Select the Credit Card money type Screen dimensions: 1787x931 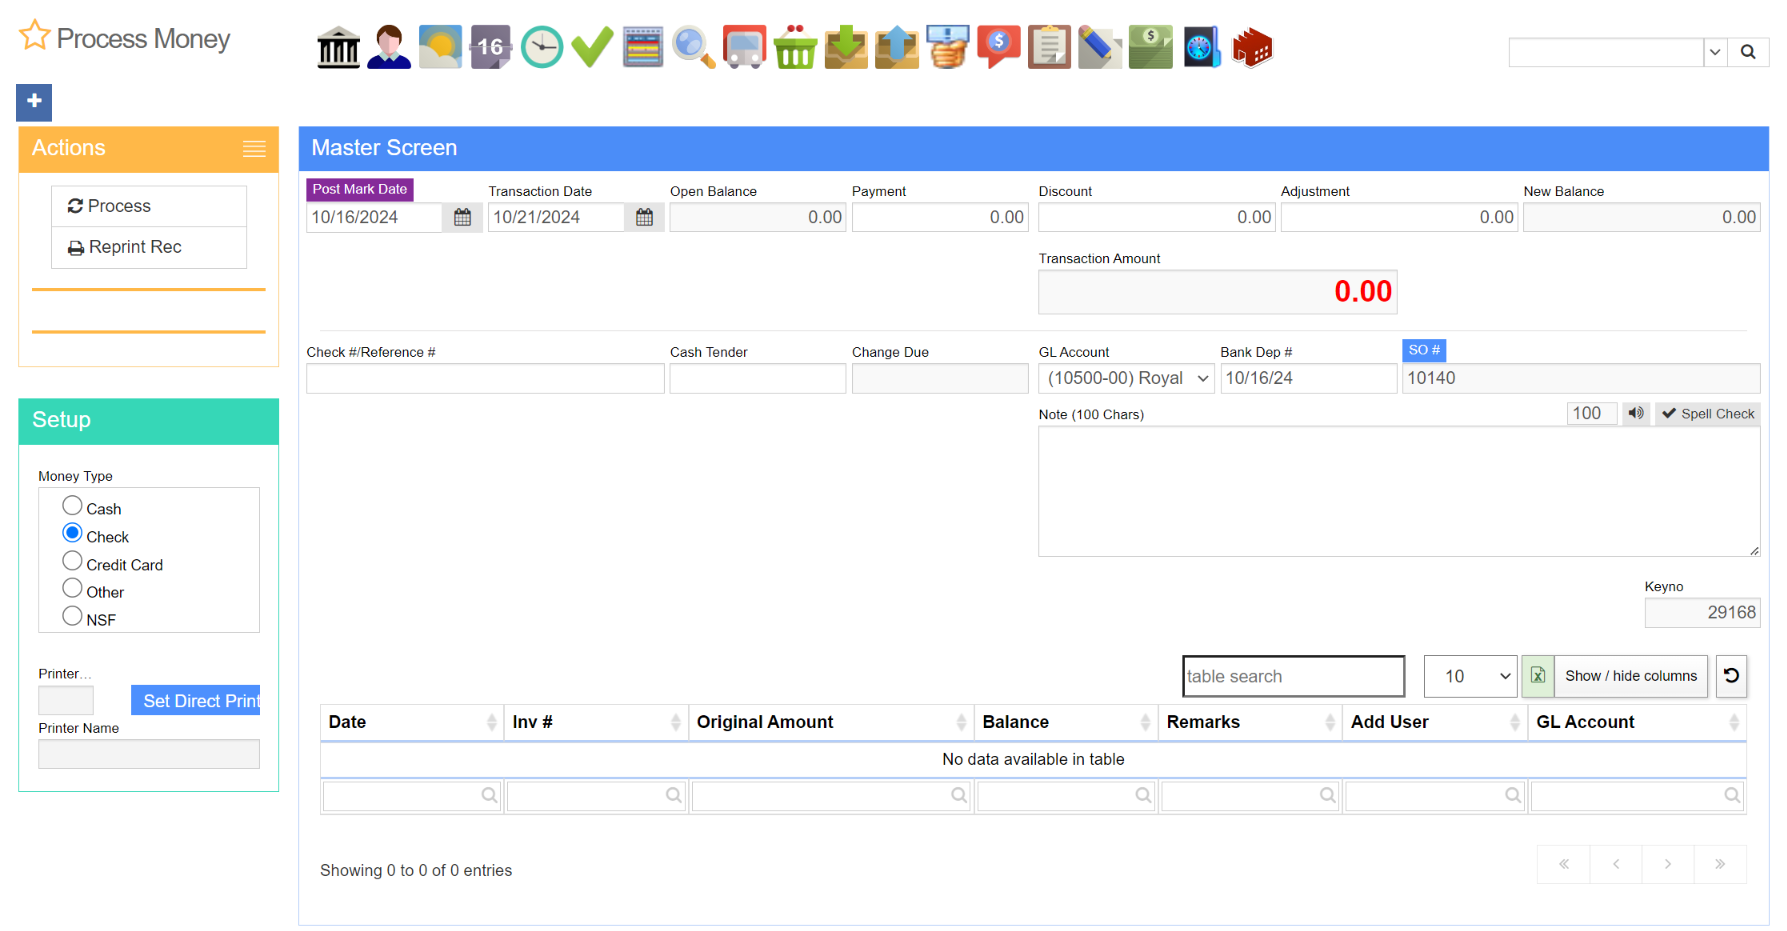pyautogui.click(x=72, y=561)
